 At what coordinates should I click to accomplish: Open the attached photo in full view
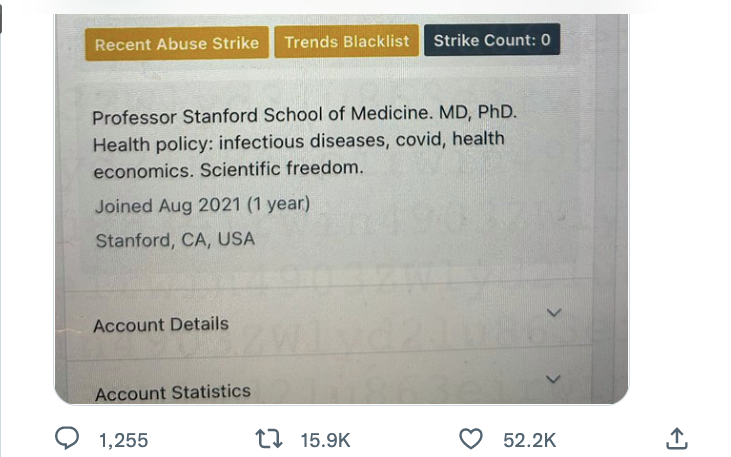click(x=341, y=209)
